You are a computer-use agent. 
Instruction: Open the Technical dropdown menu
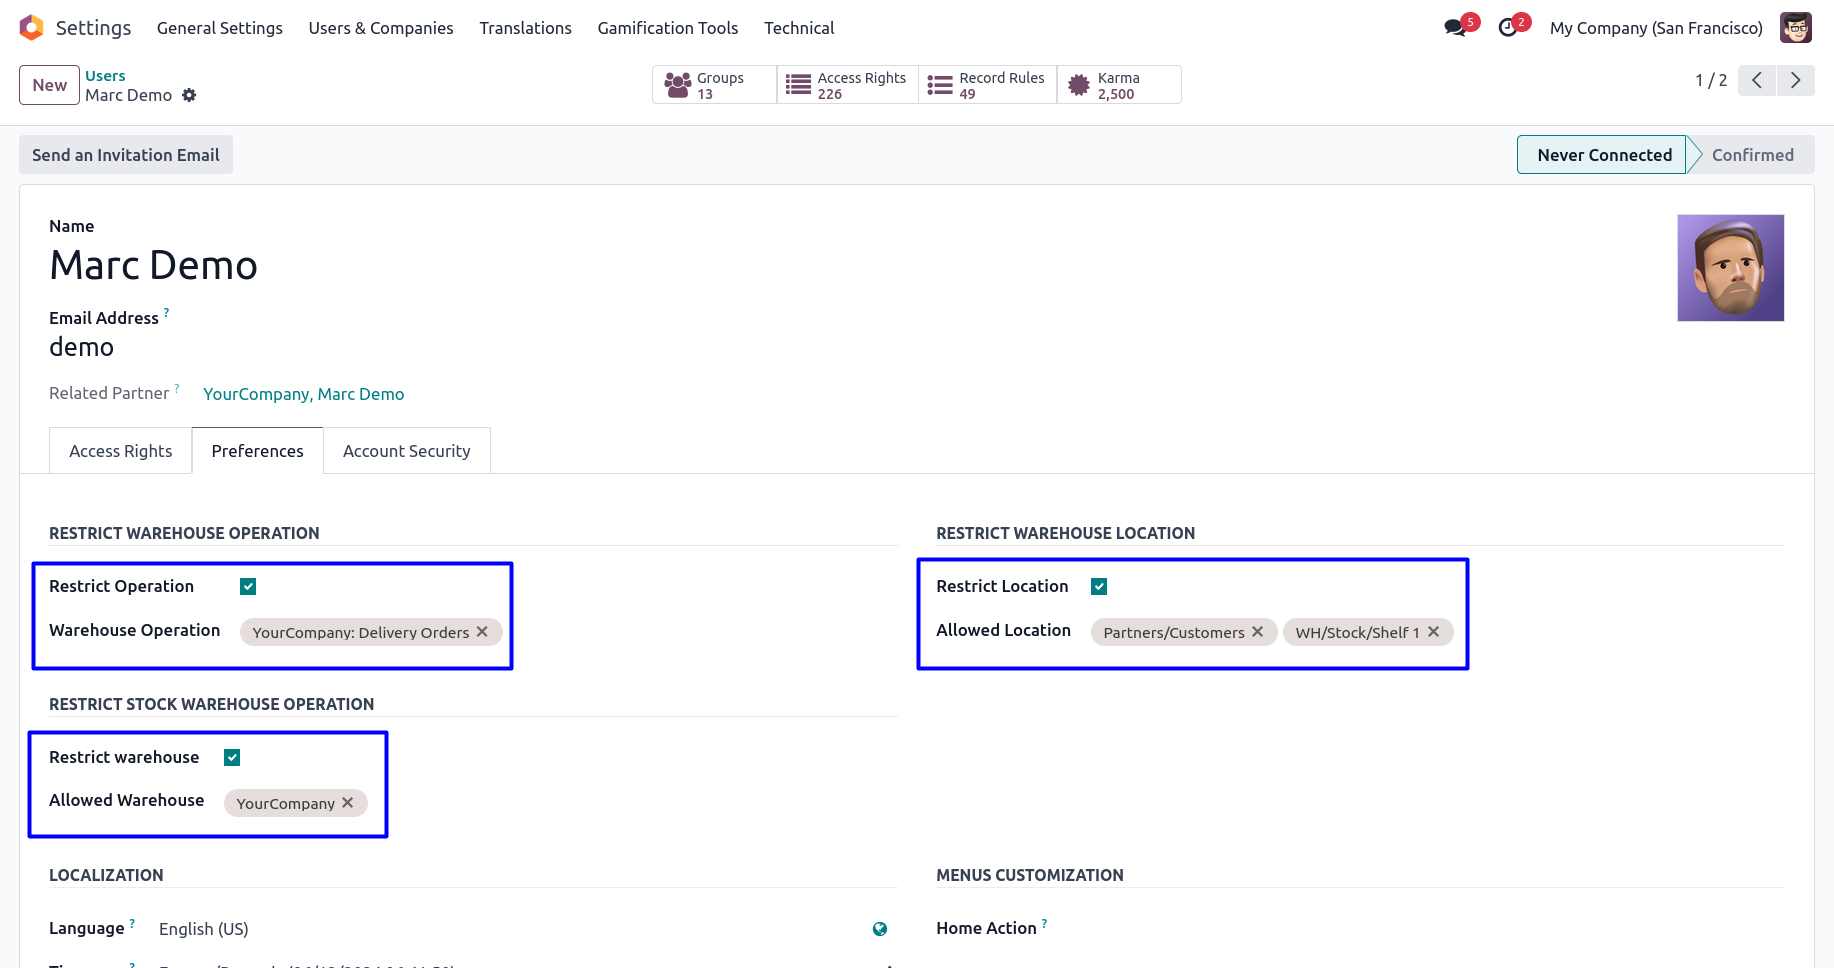798,28
